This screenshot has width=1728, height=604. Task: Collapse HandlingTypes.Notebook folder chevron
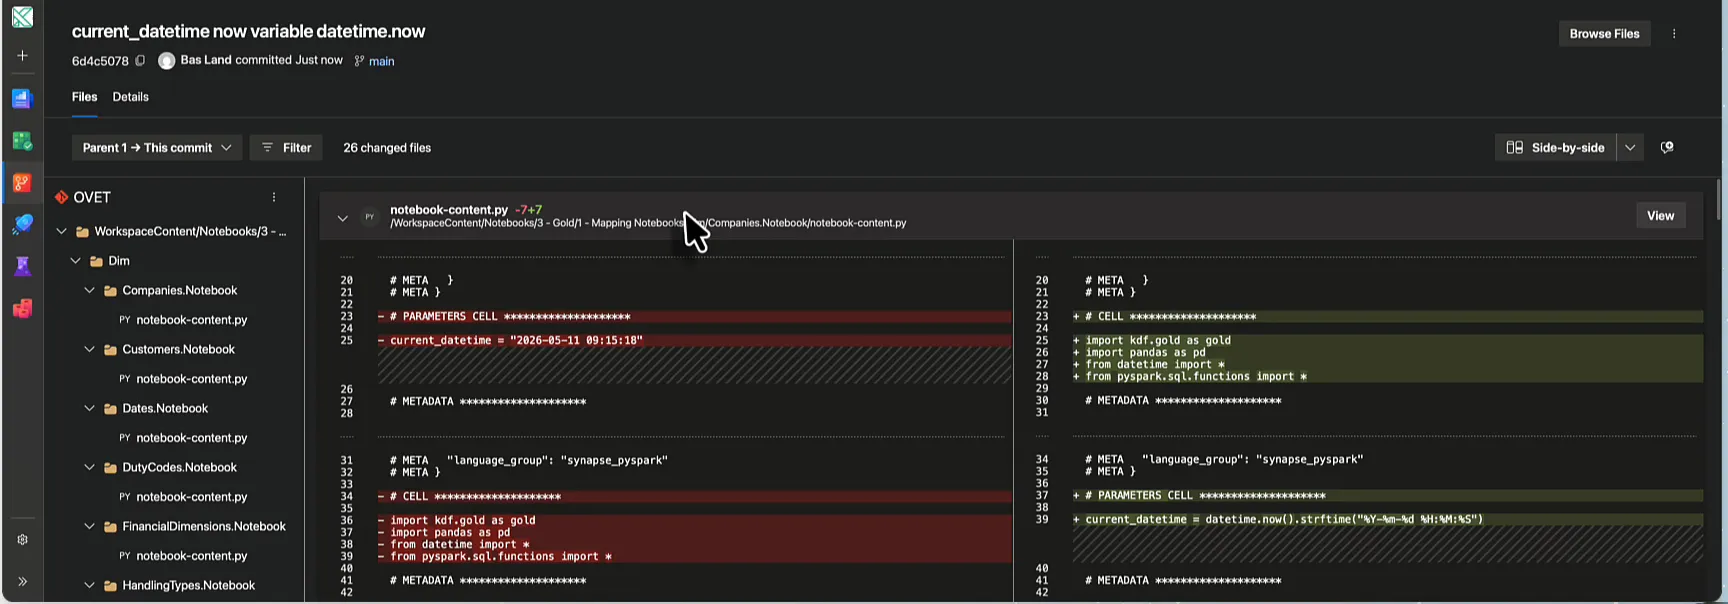[89, 586]
